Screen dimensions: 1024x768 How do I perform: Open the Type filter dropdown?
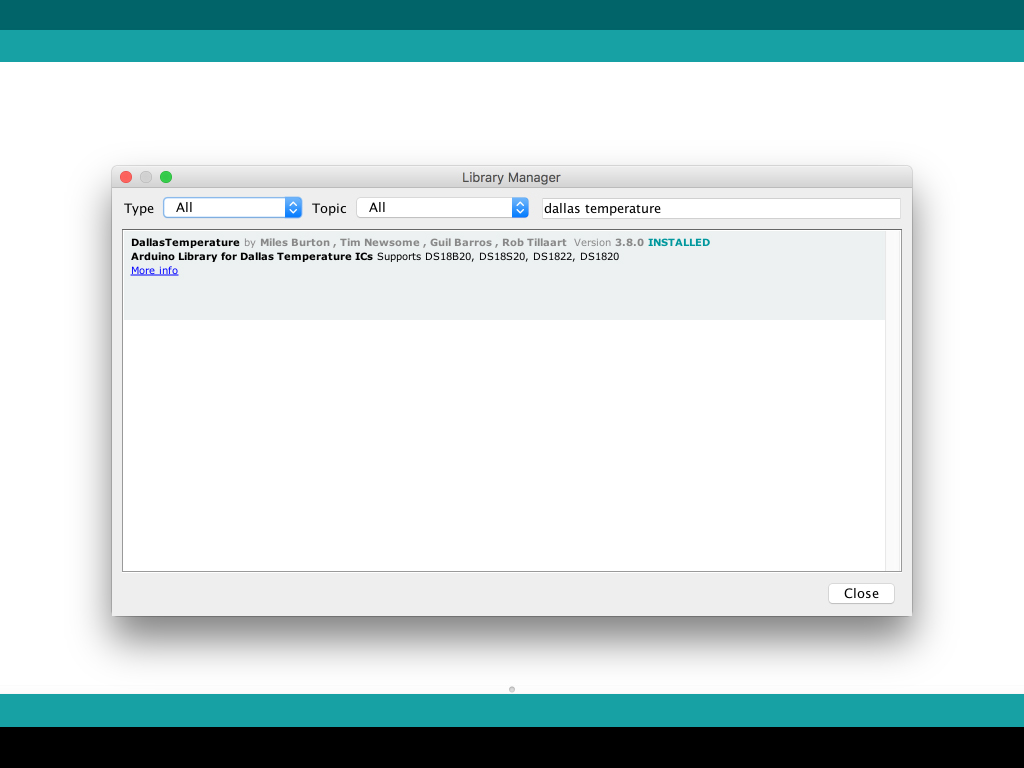tap(232, 208)
